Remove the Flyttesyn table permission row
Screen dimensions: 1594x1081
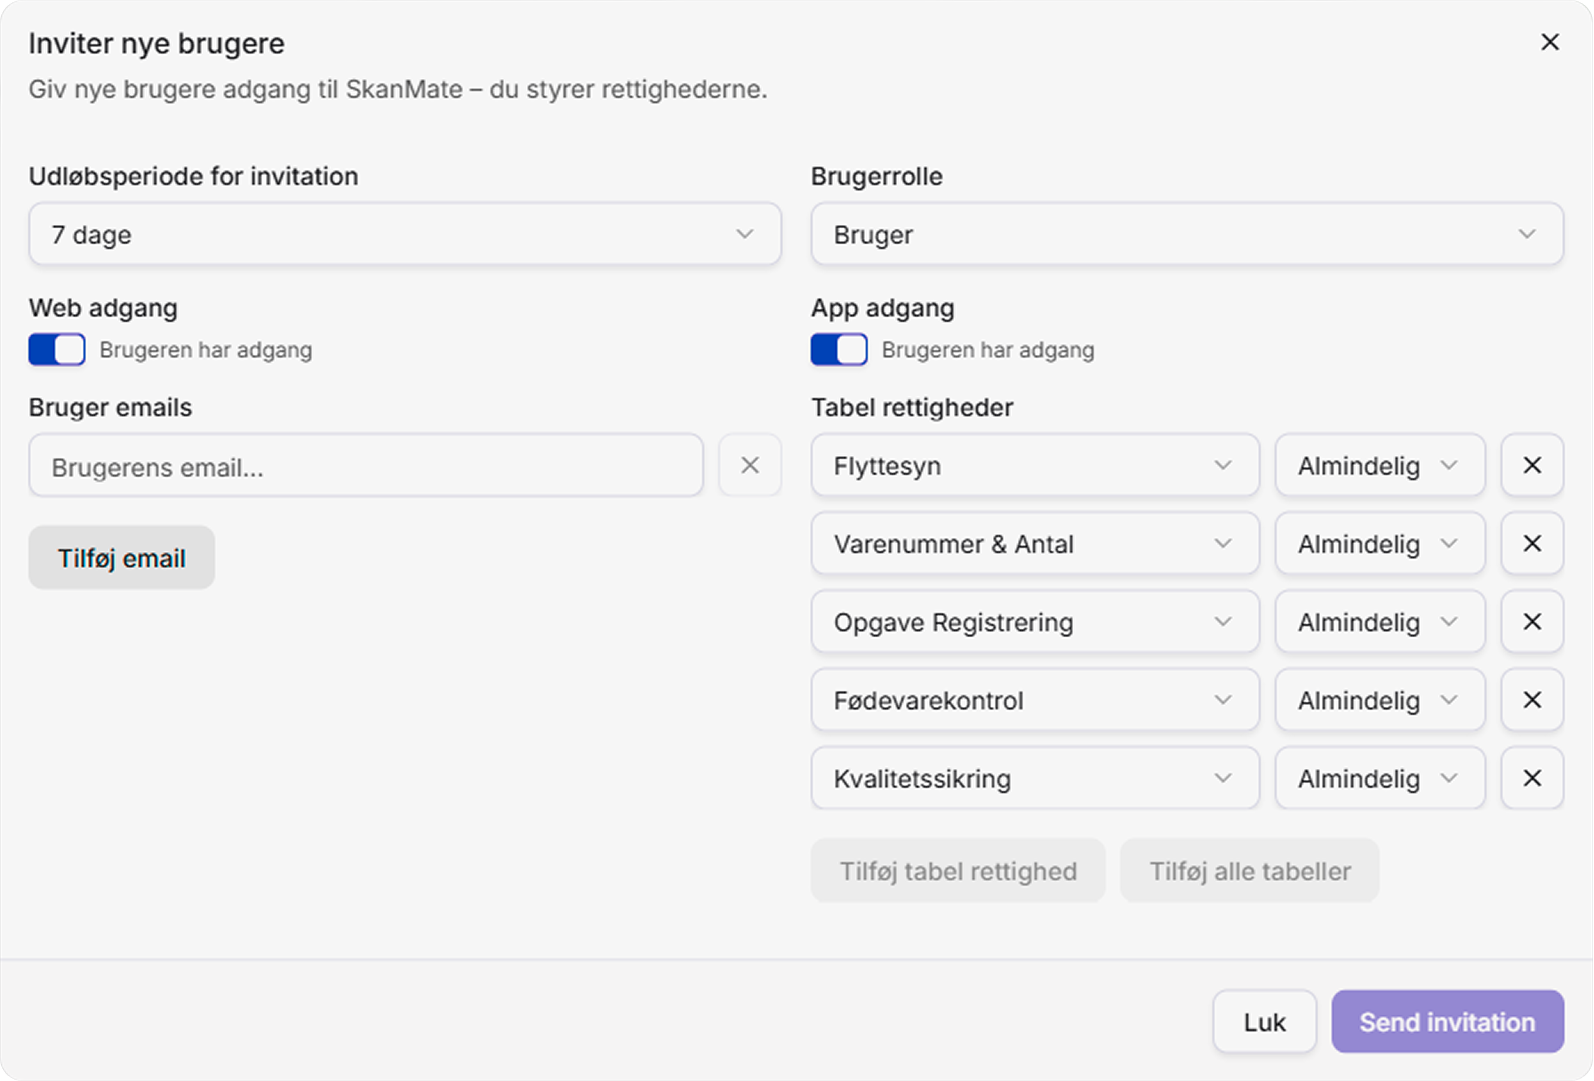pyautogui.click(x=1531, y=465)
